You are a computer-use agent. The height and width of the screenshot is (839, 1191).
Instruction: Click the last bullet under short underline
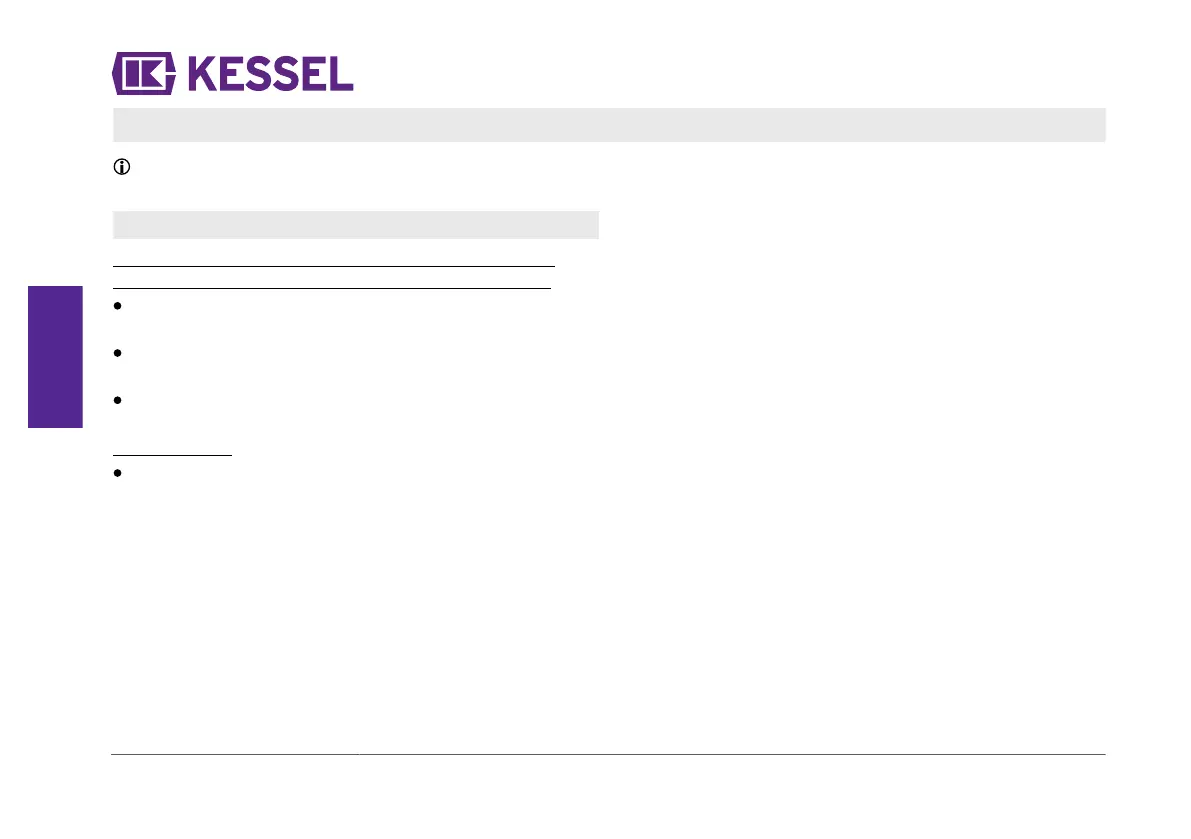(118, 473)
